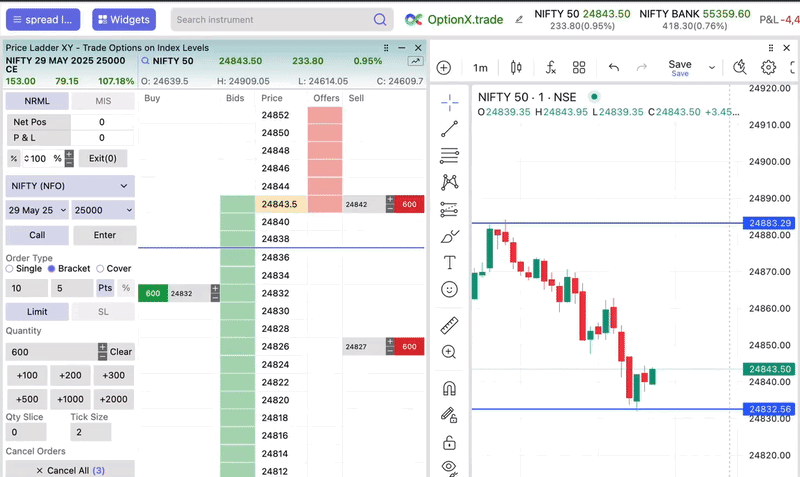800x477 pixels.
Task: Add +500 to the quantity
Action: [x=27, y=399]
